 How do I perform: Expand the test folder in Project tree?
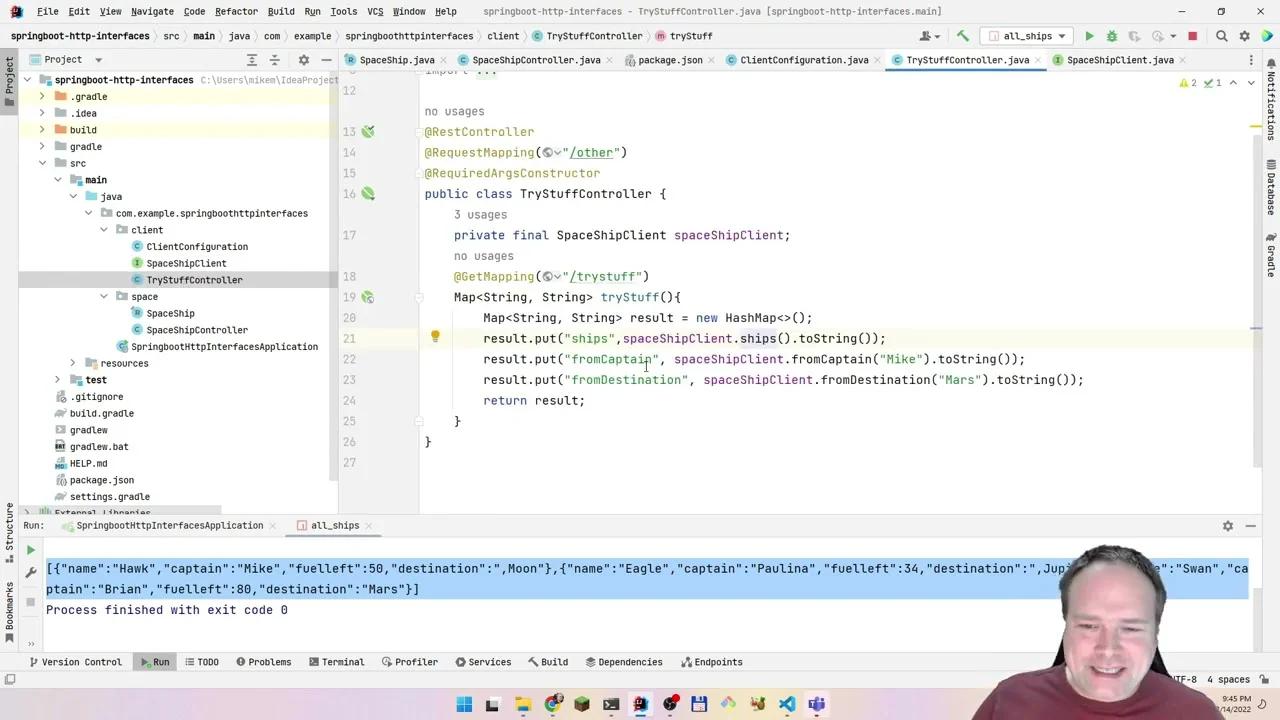57,379
